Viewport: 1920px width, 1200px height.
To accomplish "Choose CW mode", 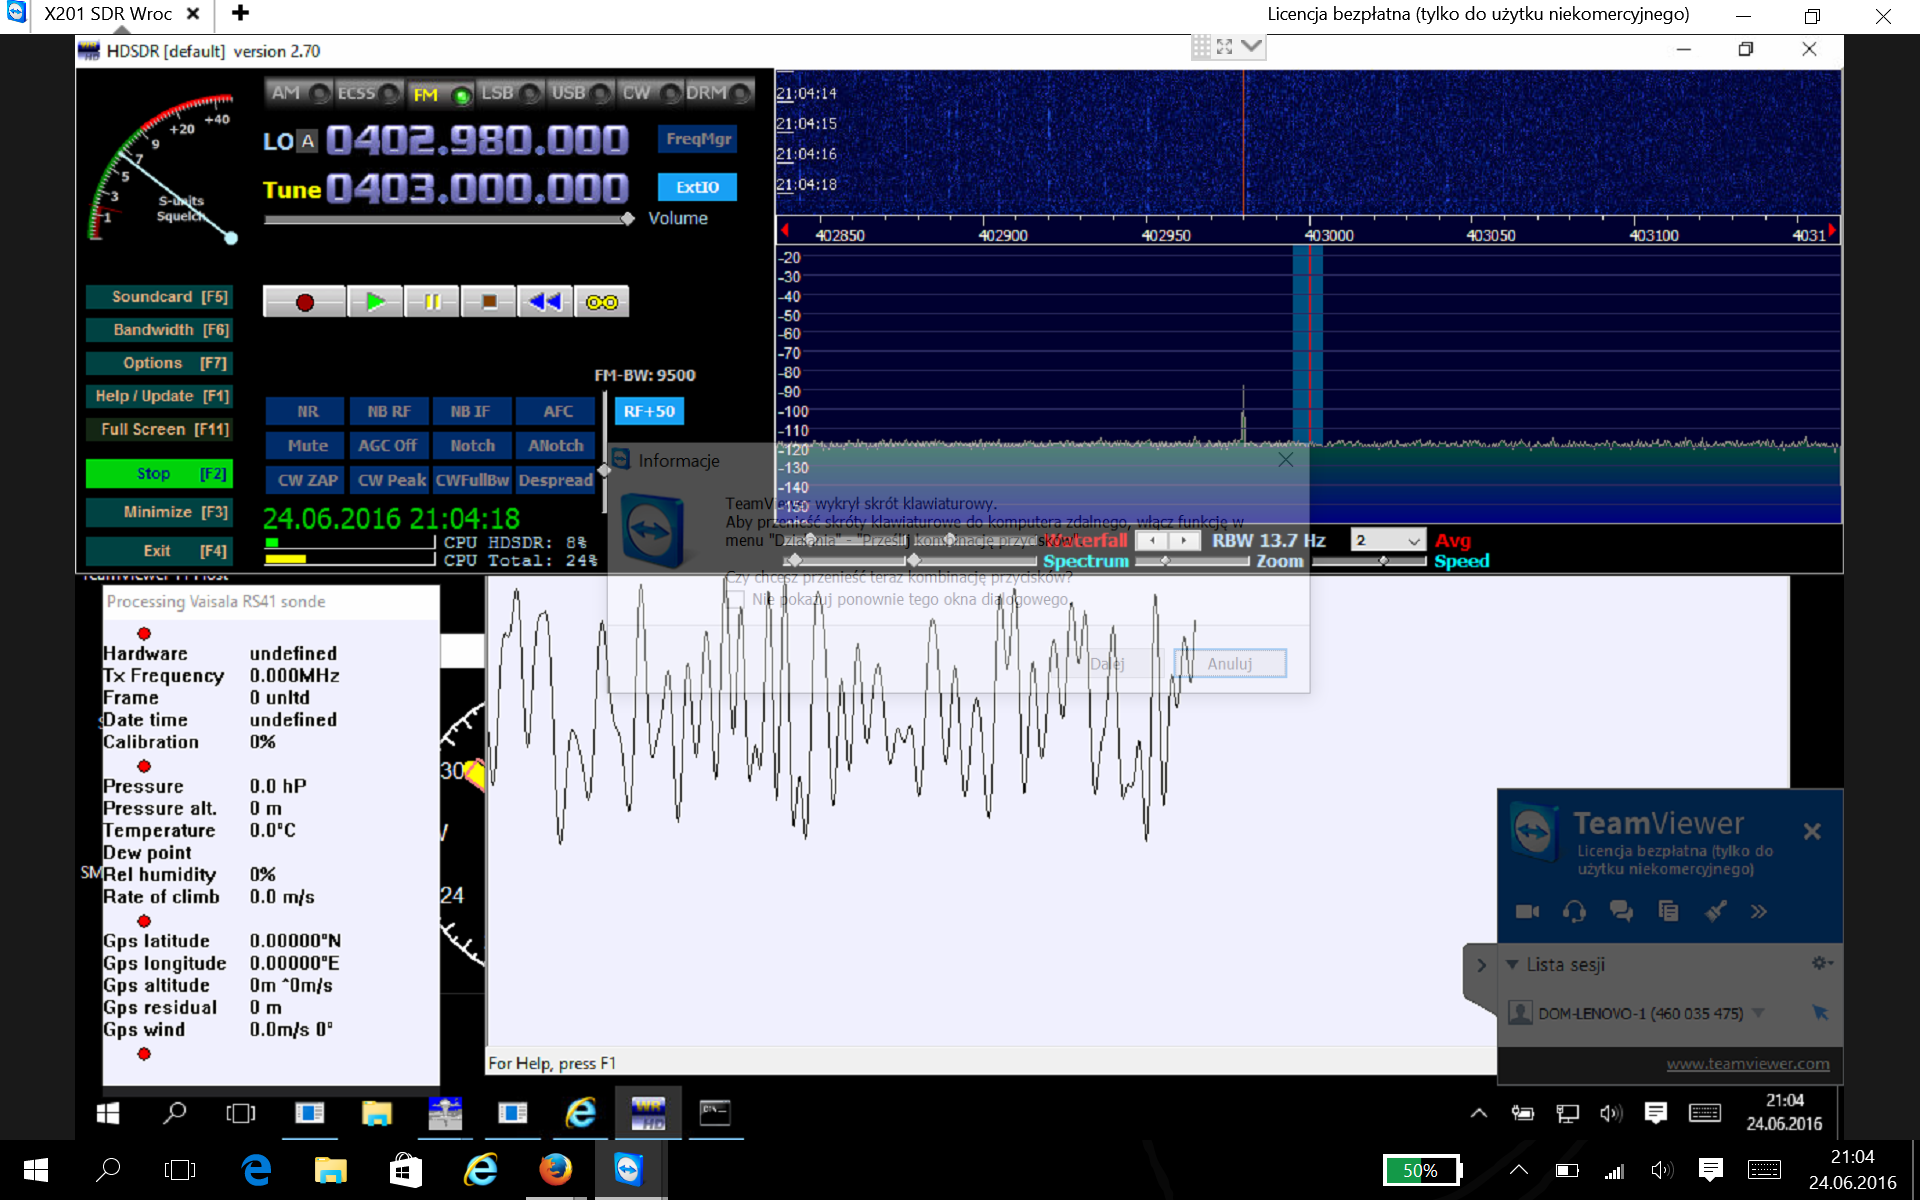I will click(650, 93).
